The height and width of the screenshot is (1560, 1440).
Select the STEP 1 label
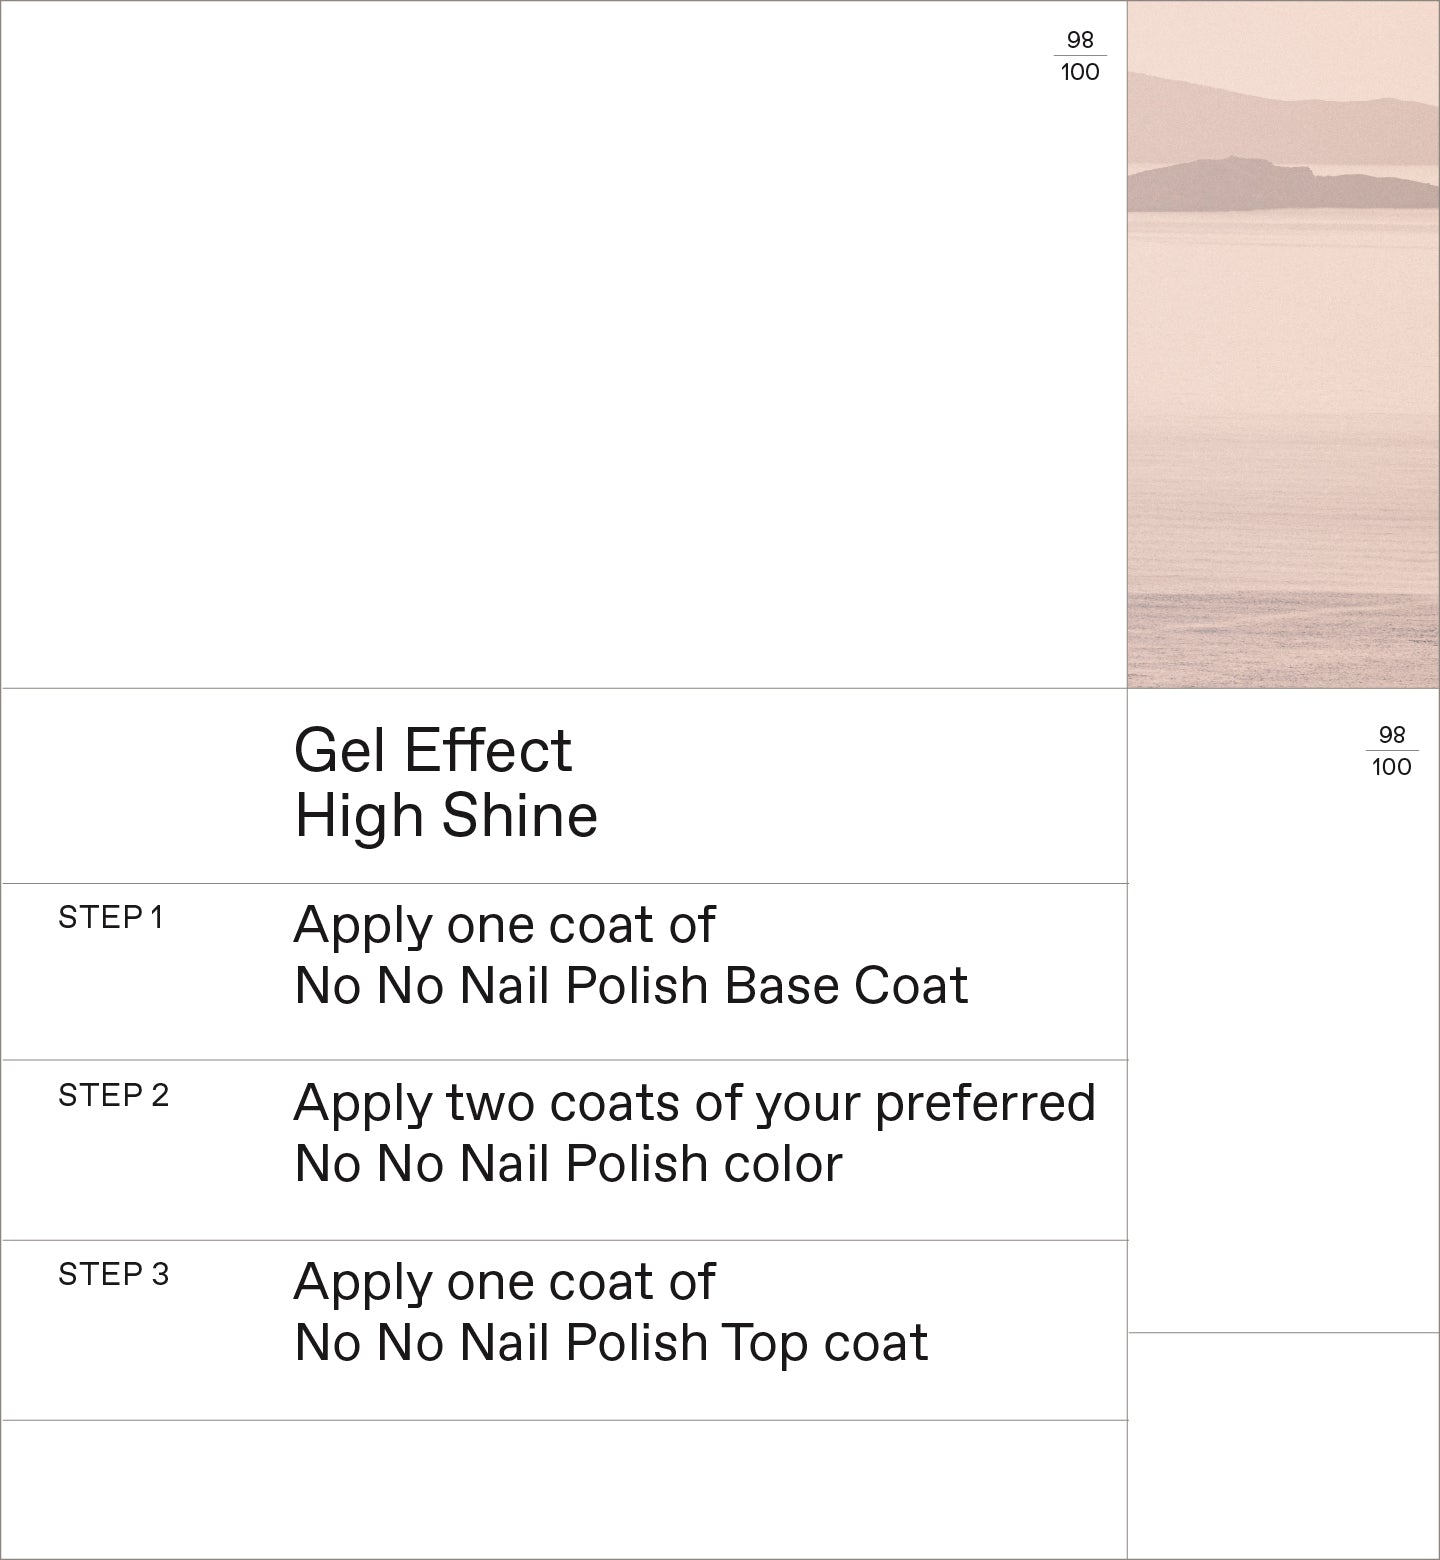[110, 917]
